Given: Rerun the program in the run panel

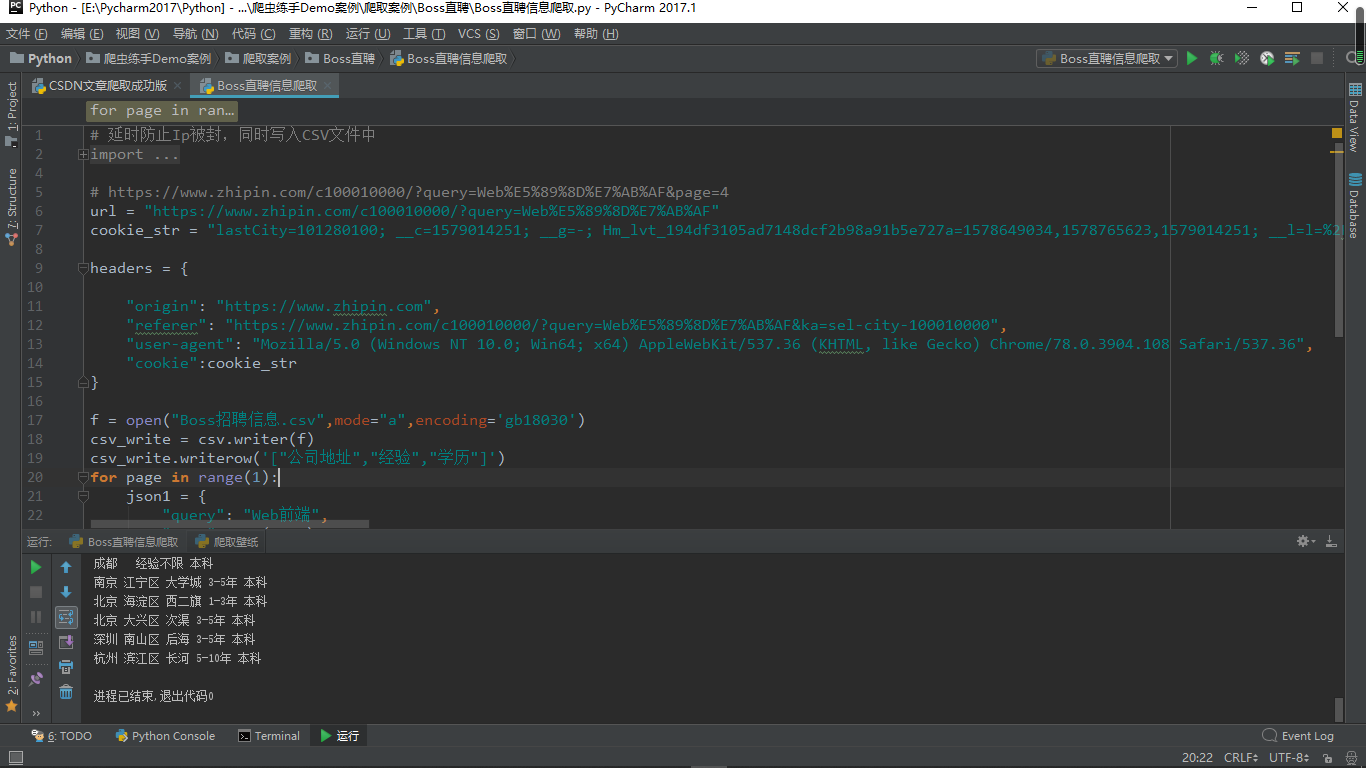Looking at the screenshot, I should [x=36, y=567].
